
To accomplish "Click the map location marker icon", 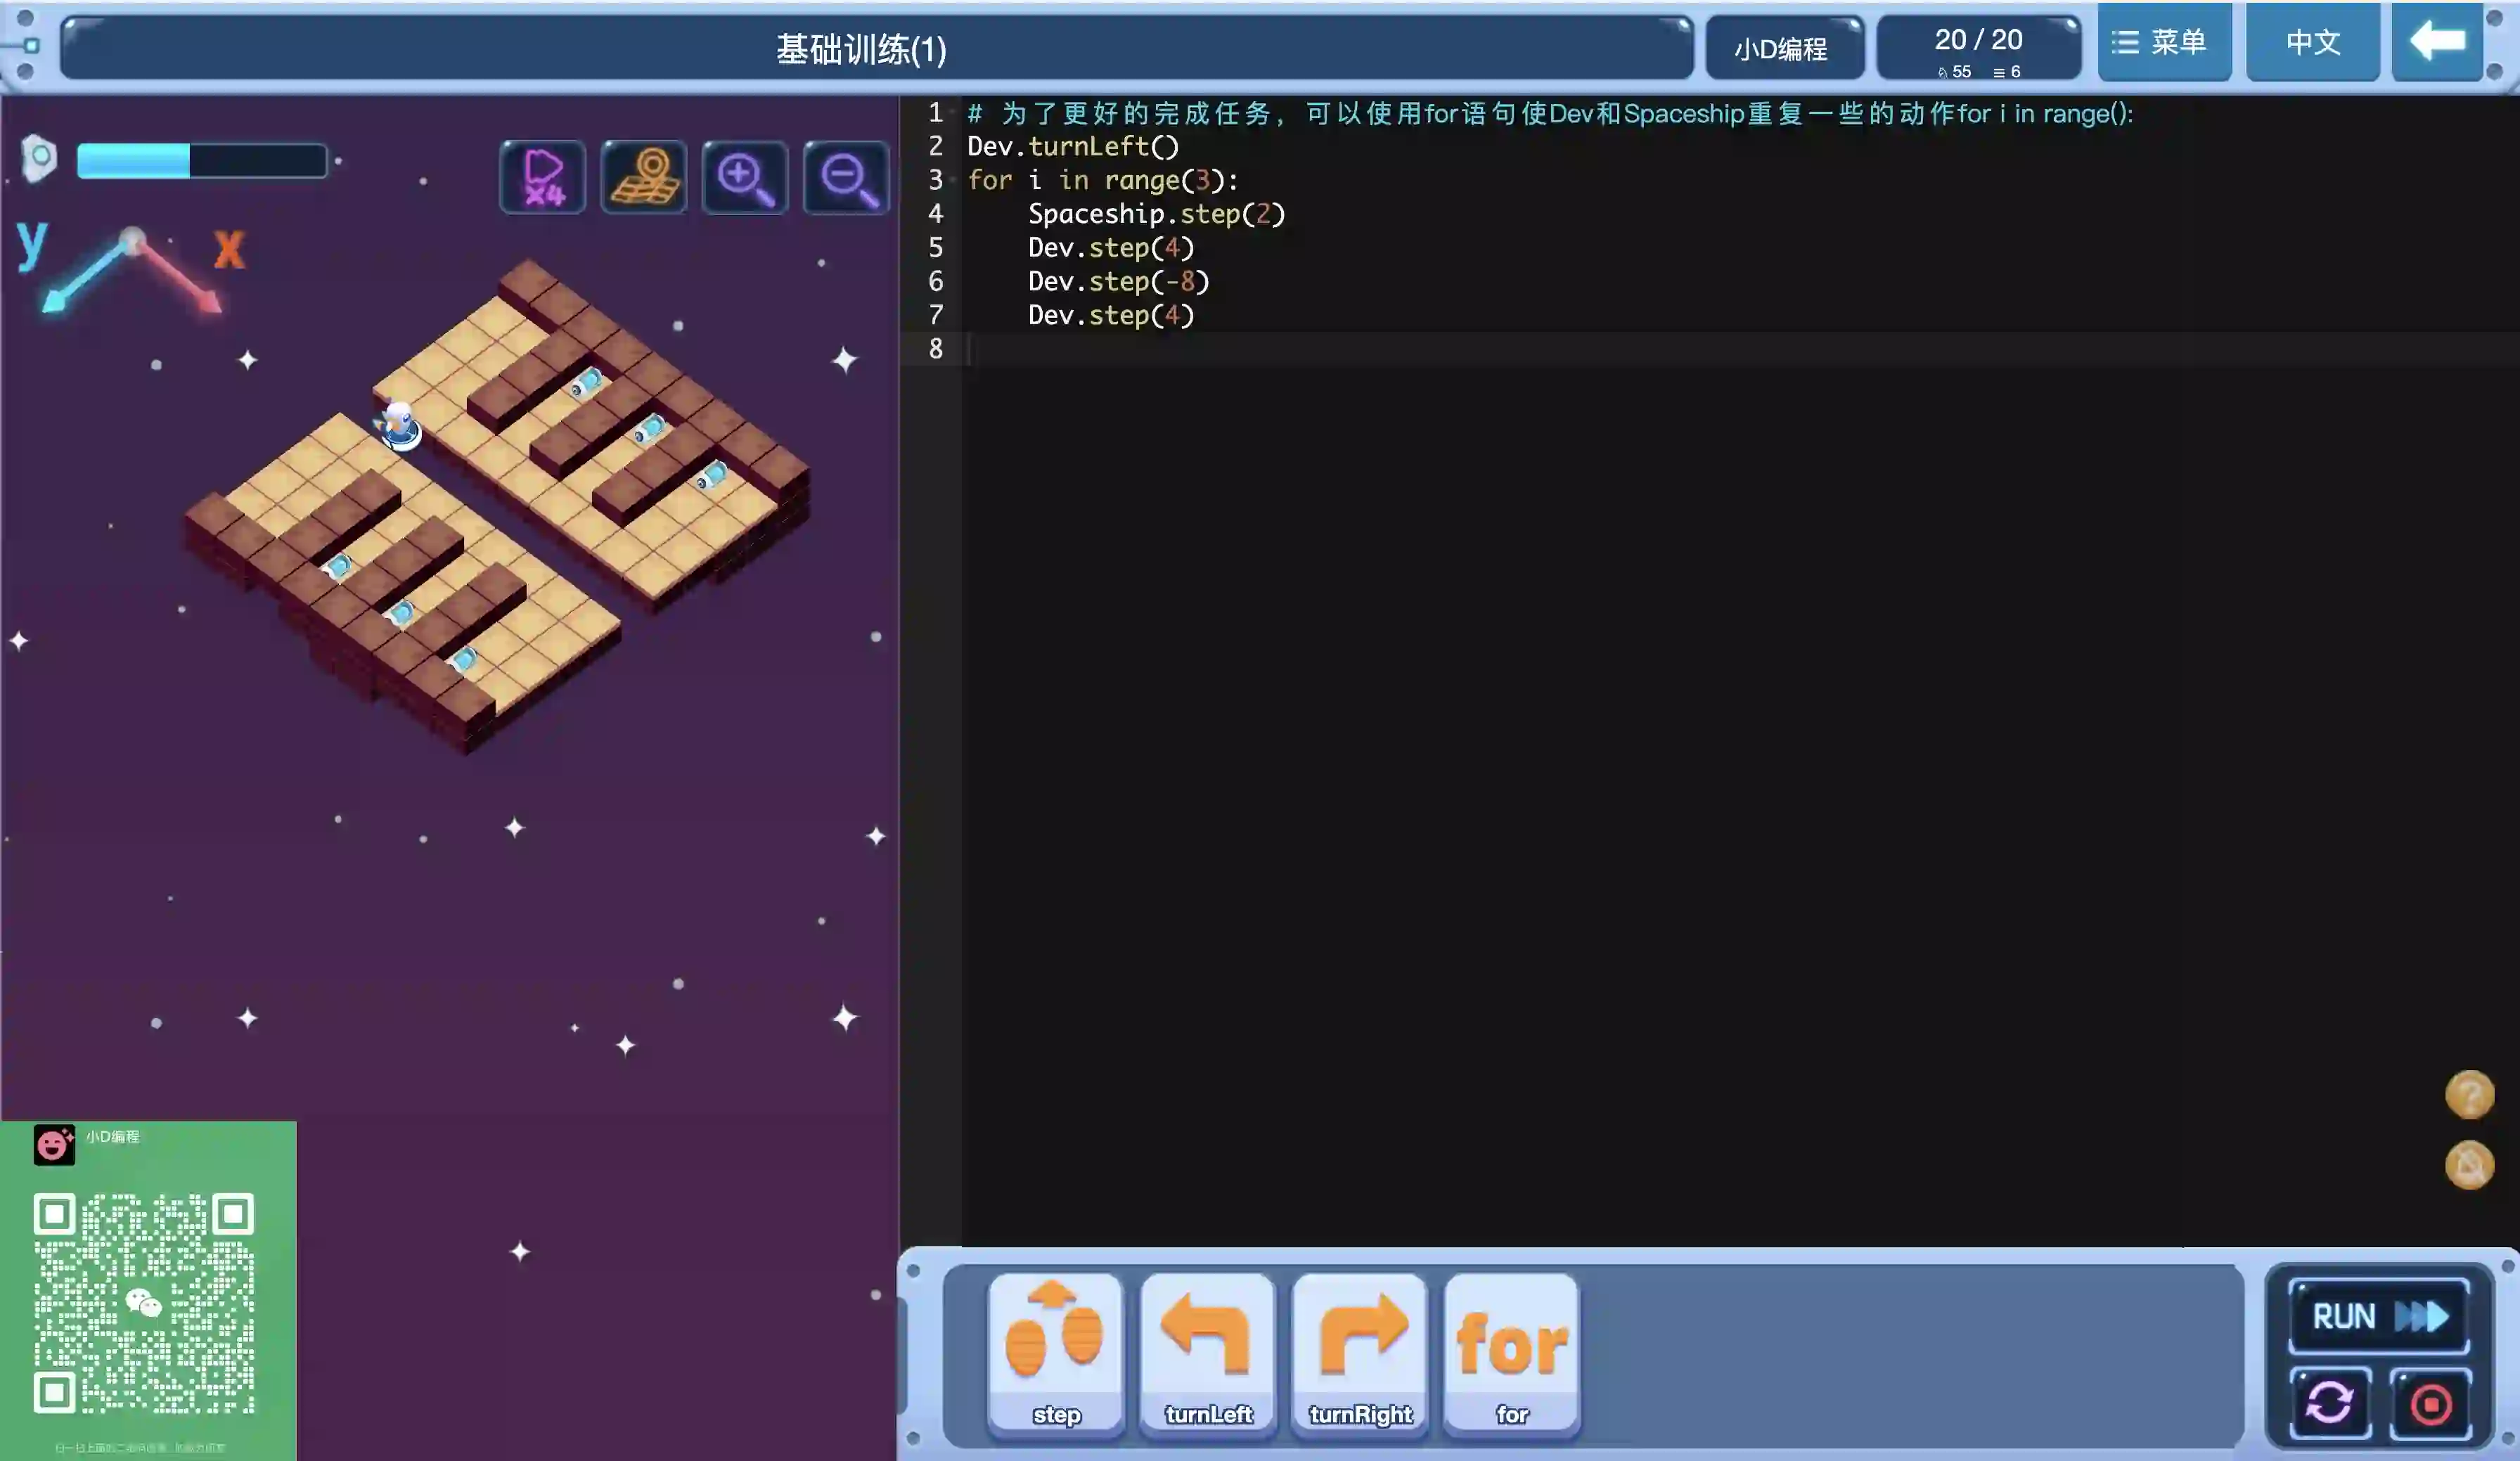I will [x=644, y=177].
